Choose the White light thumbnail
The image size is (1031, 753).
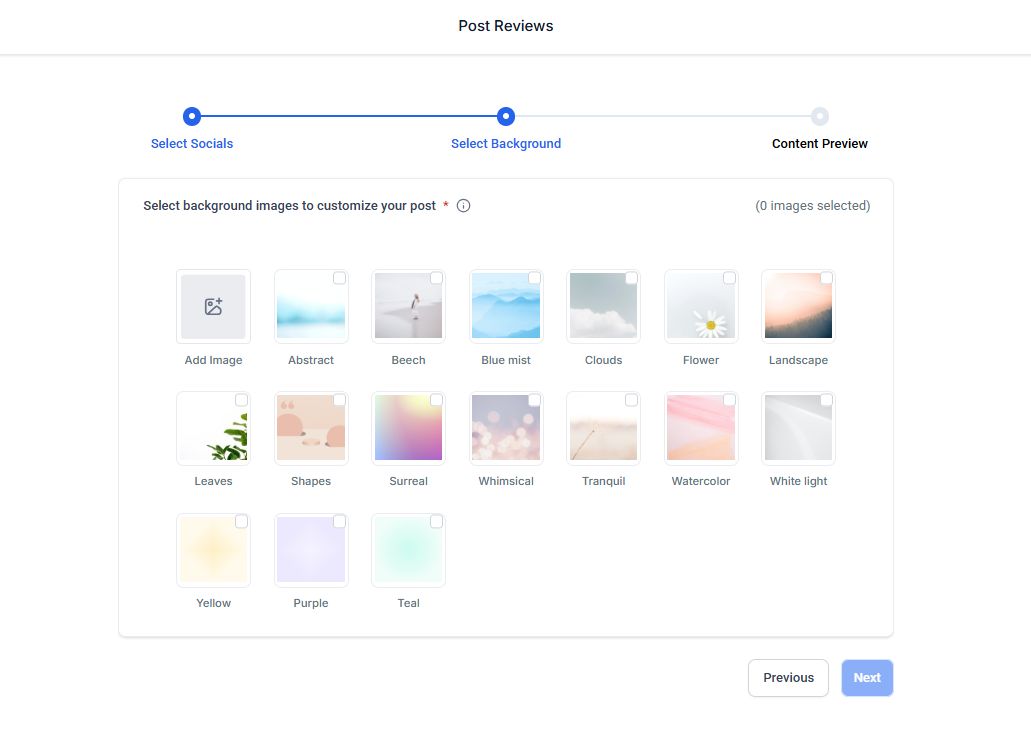pyautogui.click(x=798, y=428)
